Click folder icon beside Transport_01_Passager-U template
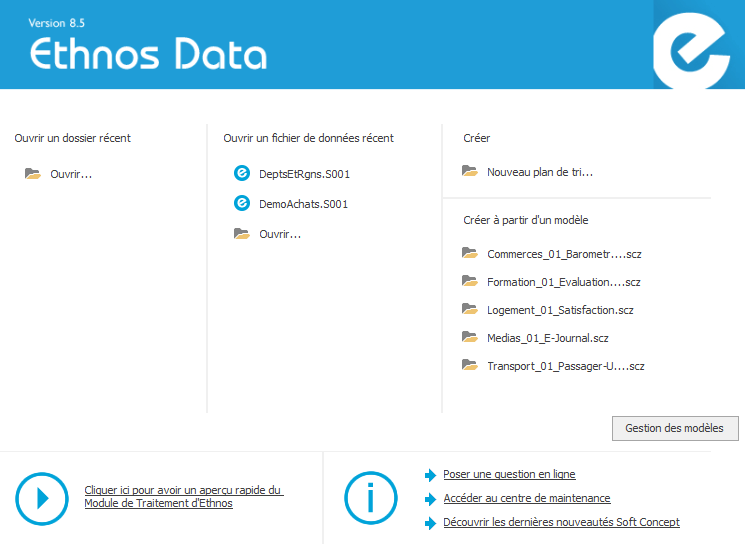 [470, 365]
